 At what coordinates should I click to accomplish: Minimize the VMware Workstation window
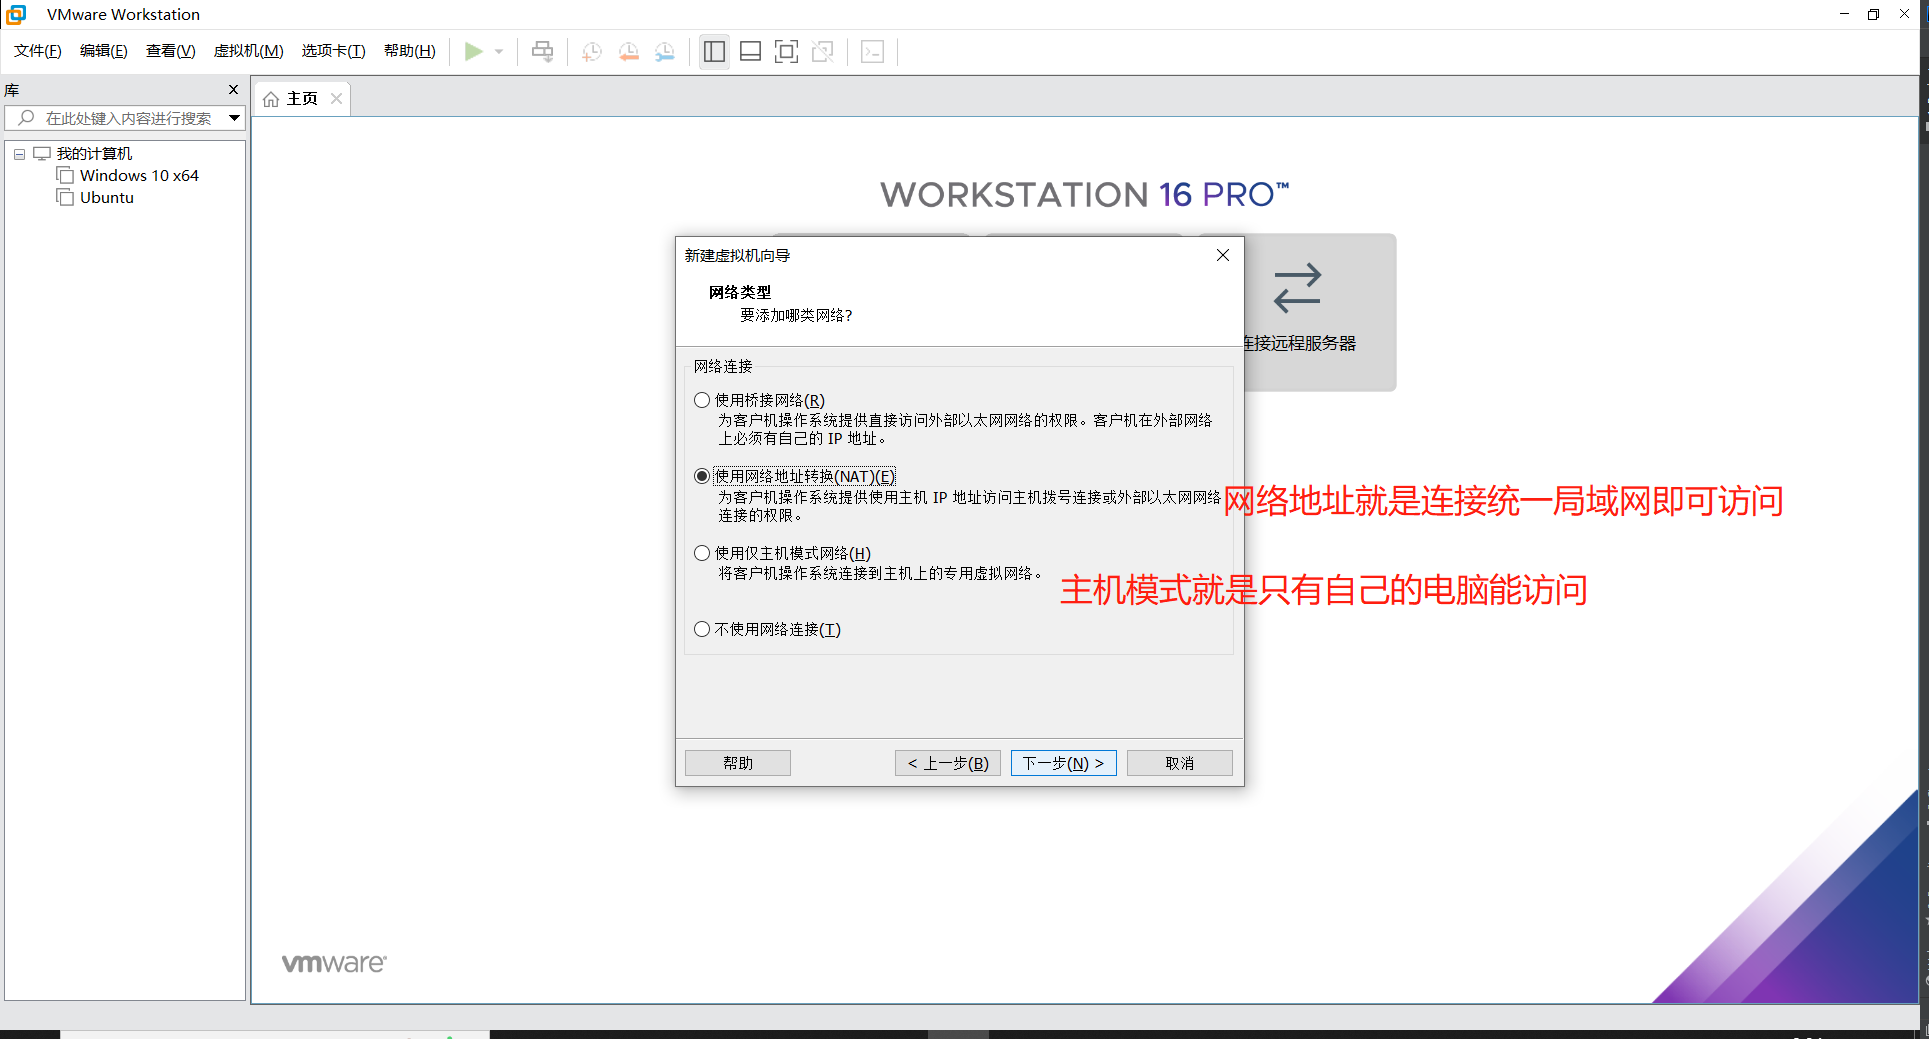click(1844, 14)
